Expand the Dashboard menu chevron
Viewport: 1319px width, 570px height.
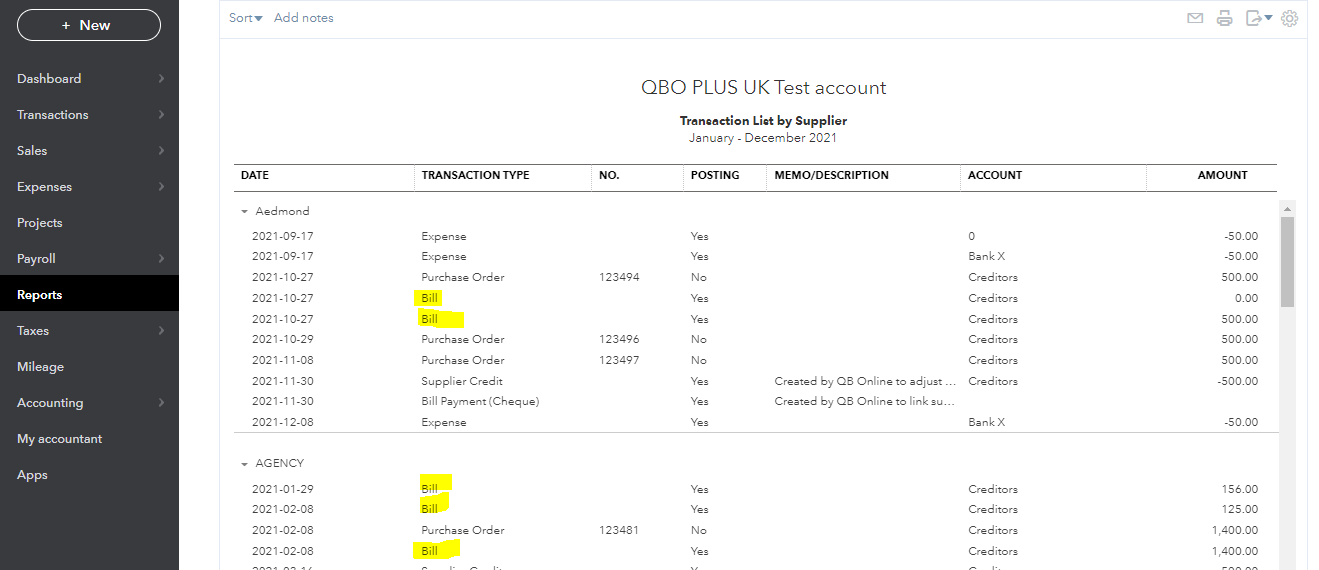161,79
